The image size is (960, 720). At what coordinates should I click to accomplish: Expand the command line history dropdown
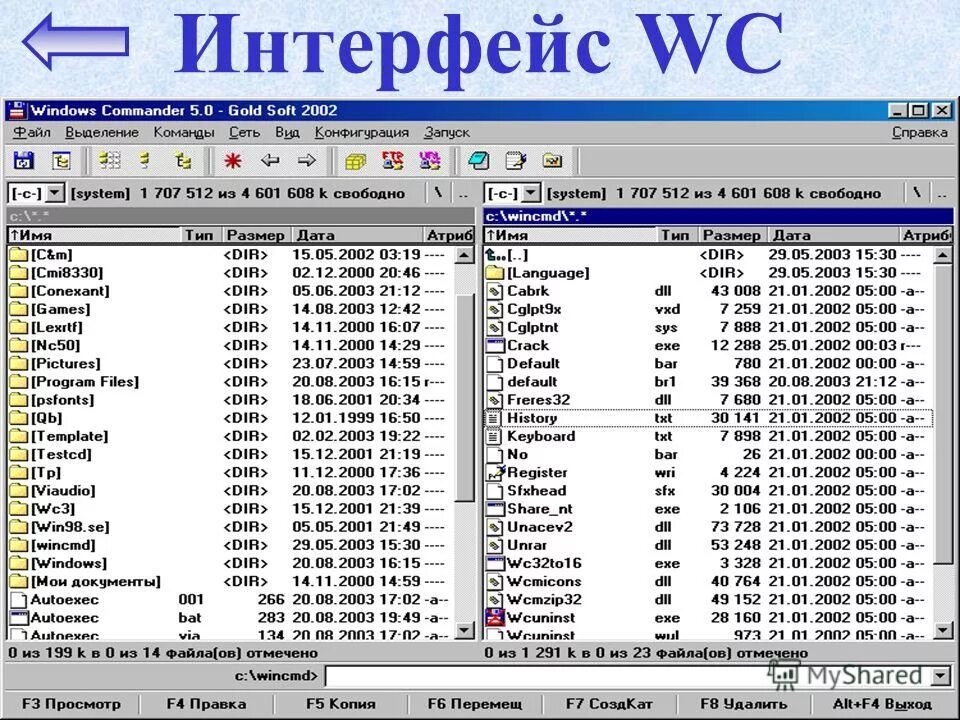point(941,677)
